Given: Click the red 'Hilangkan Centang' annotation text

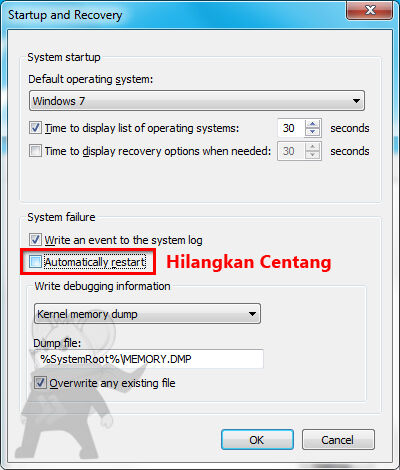Looking at the screenshot, I should click(x=249, y=262).
